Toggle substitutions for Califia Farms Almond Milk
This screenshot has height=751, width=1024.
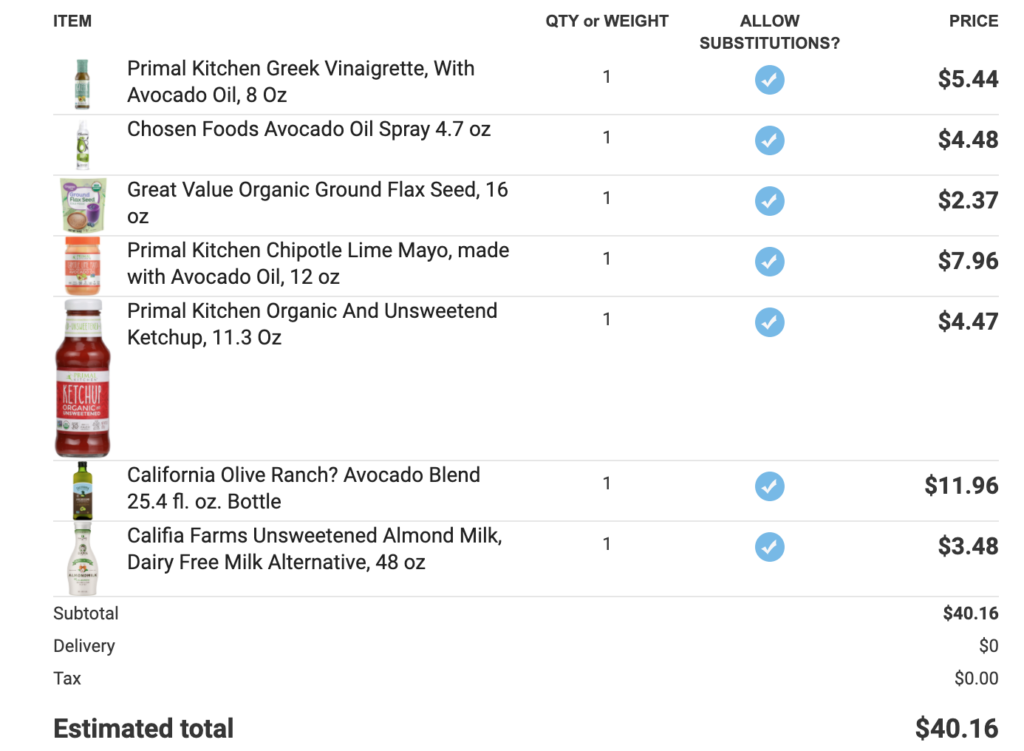tap(769, 547)
